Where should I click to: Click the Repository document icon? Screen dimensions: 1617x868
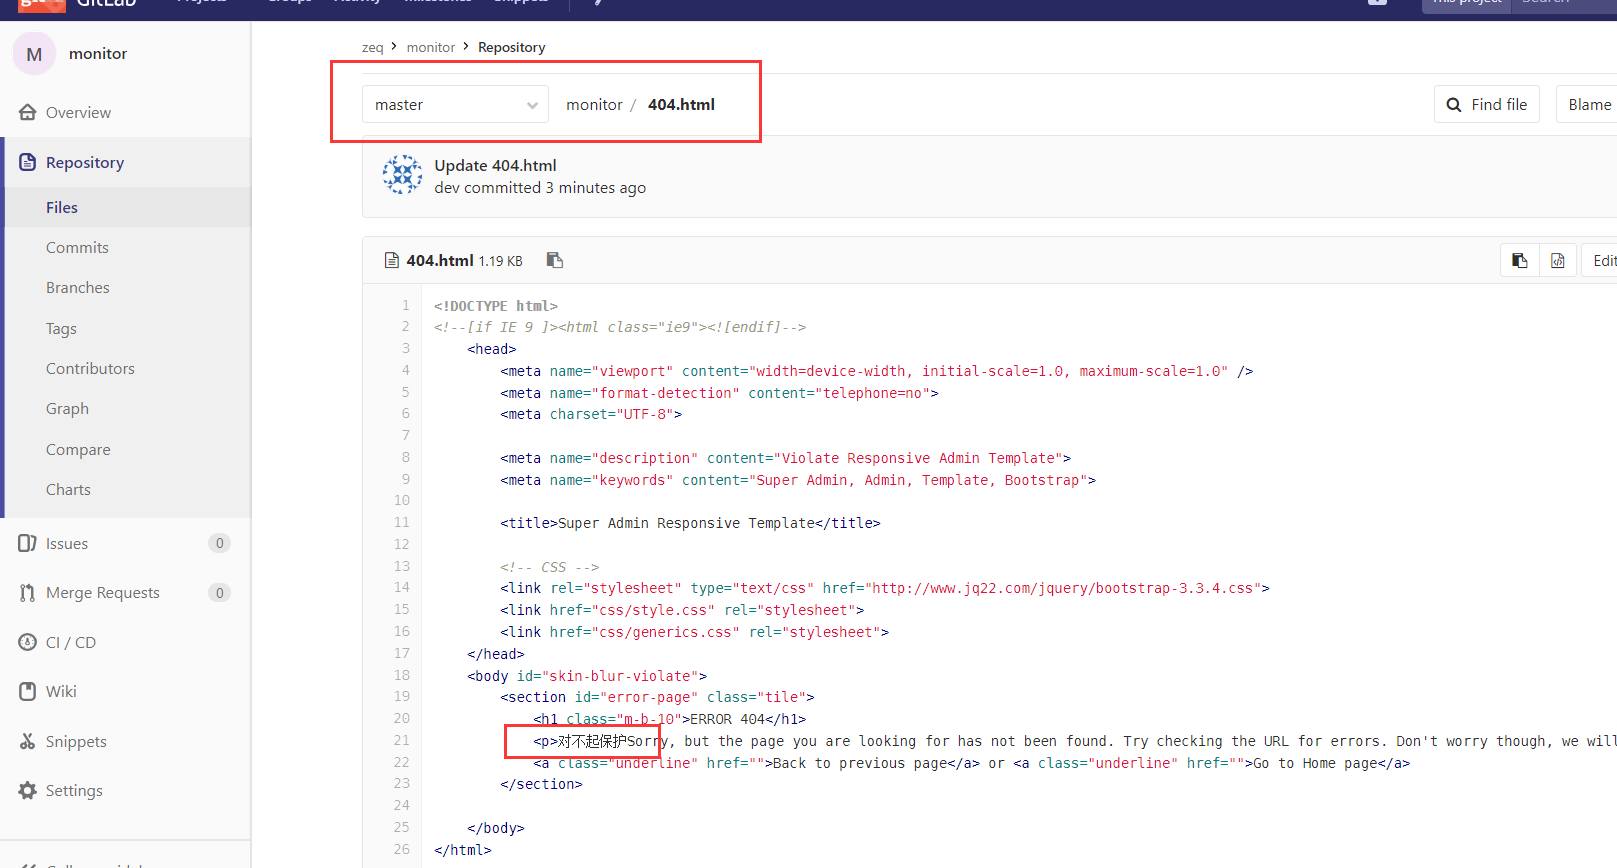tap(28, 162)
